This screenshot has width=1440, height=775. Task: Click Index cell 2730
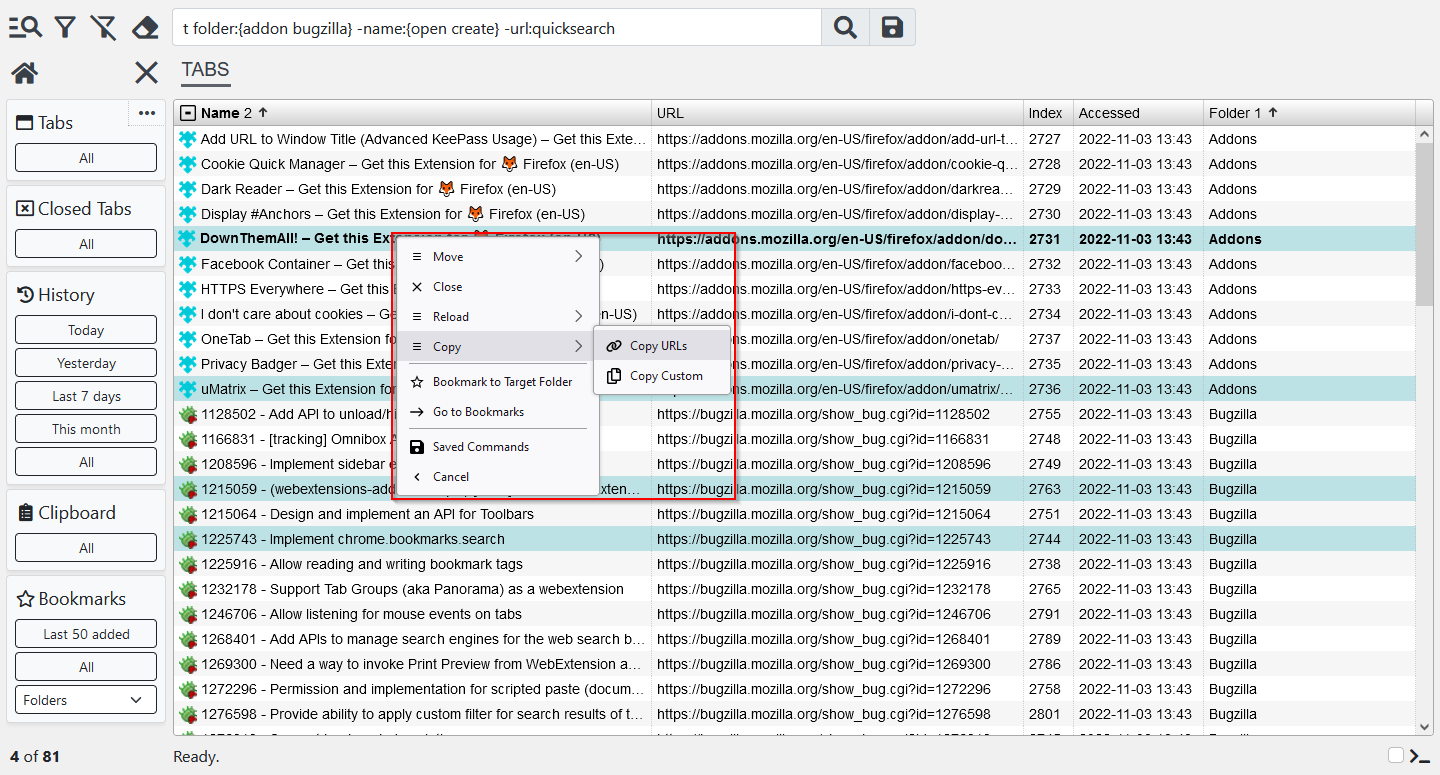click(1048, 214)
